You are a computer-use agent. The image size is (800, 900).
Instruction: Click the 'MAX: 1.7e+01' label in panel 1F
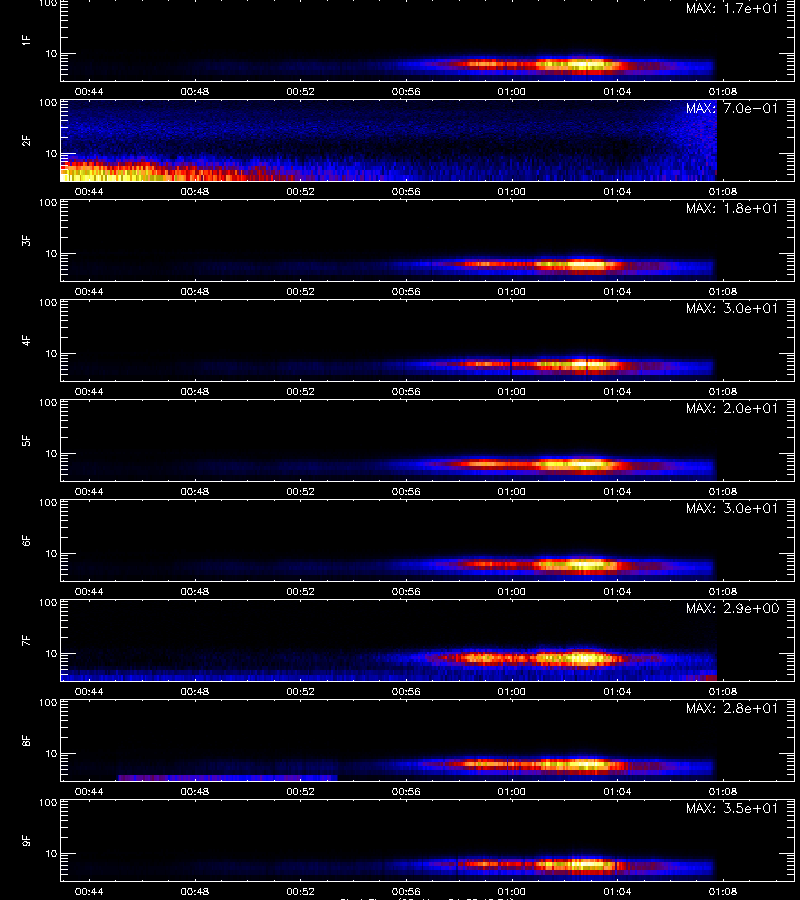(x=732, y=9)
